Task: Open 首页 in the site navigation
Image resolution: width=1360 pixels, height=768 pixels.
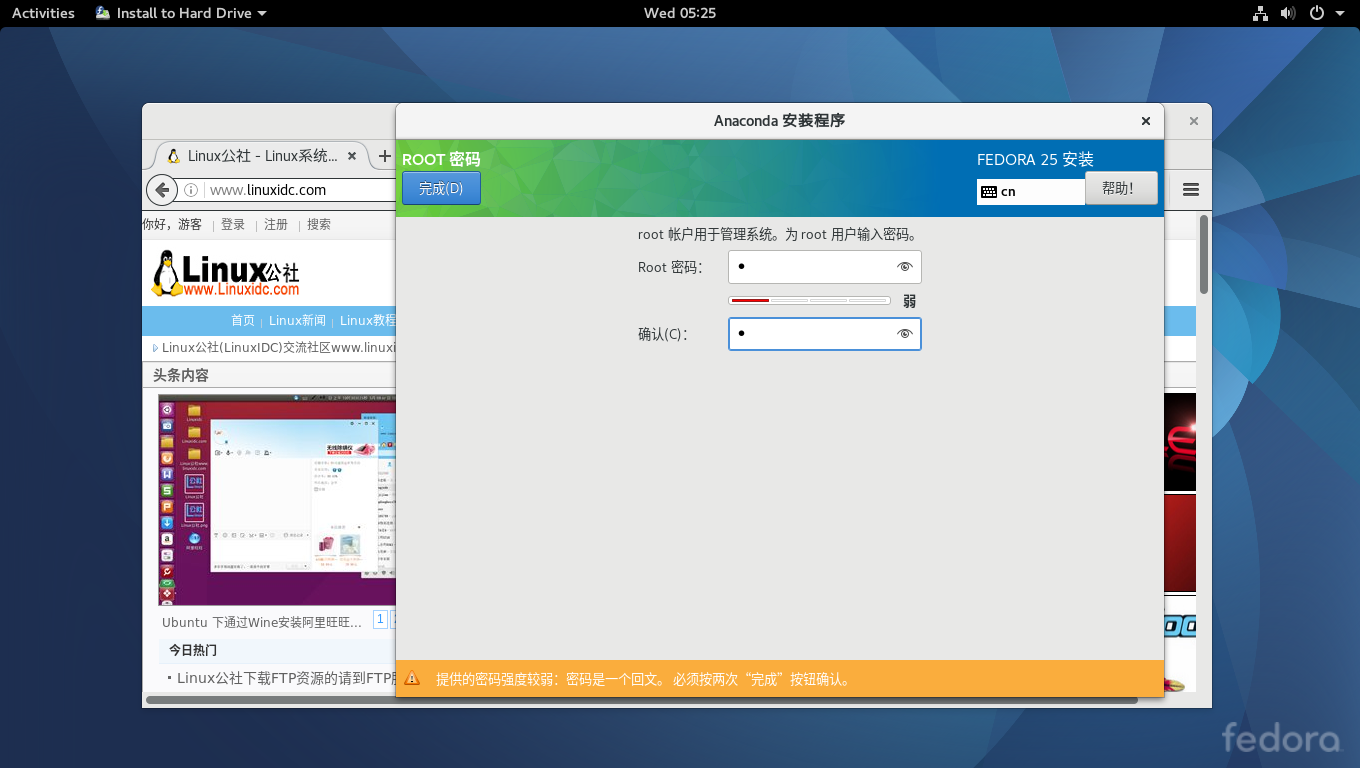Action: coord(243,320)
